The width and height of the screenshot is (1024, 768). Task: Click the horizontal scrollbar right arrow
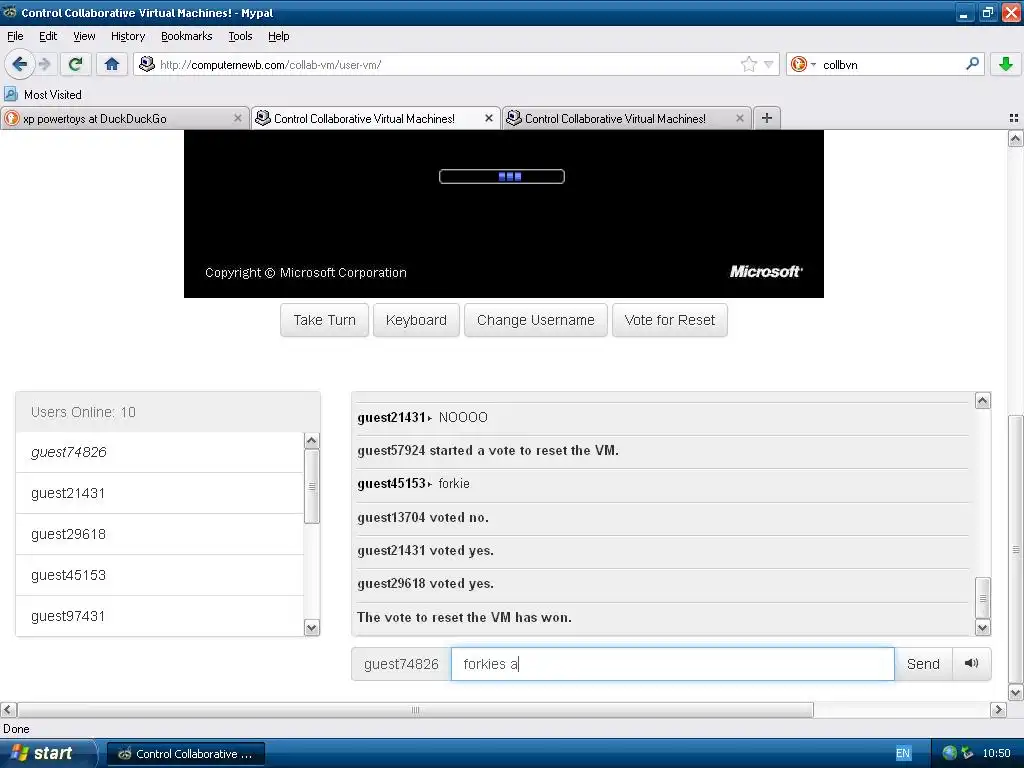(x=998, y=709)
